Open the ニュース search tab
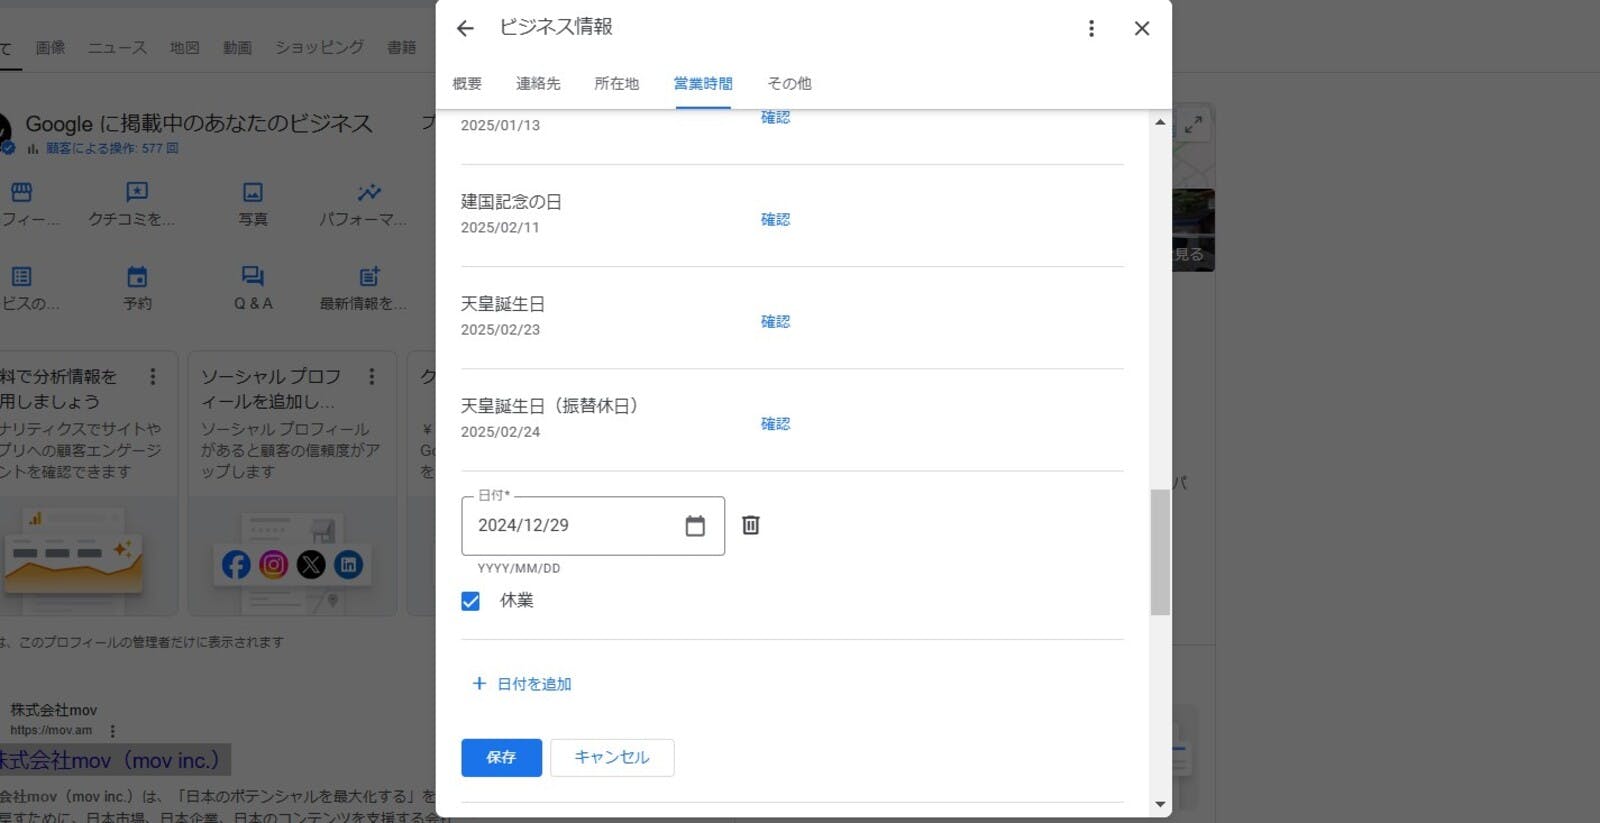1600x823 pixels. click(x=117, y=47)
